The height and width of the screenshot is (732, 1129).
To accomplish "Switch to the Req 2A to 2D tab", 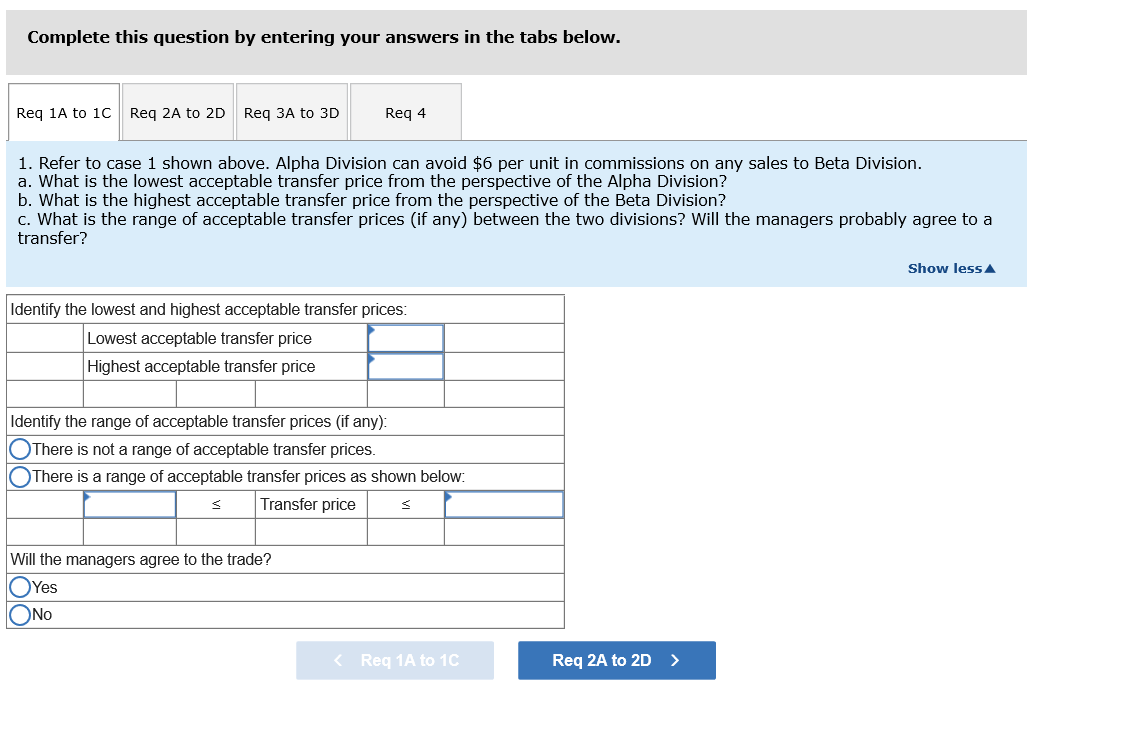I will coord(177,111).
